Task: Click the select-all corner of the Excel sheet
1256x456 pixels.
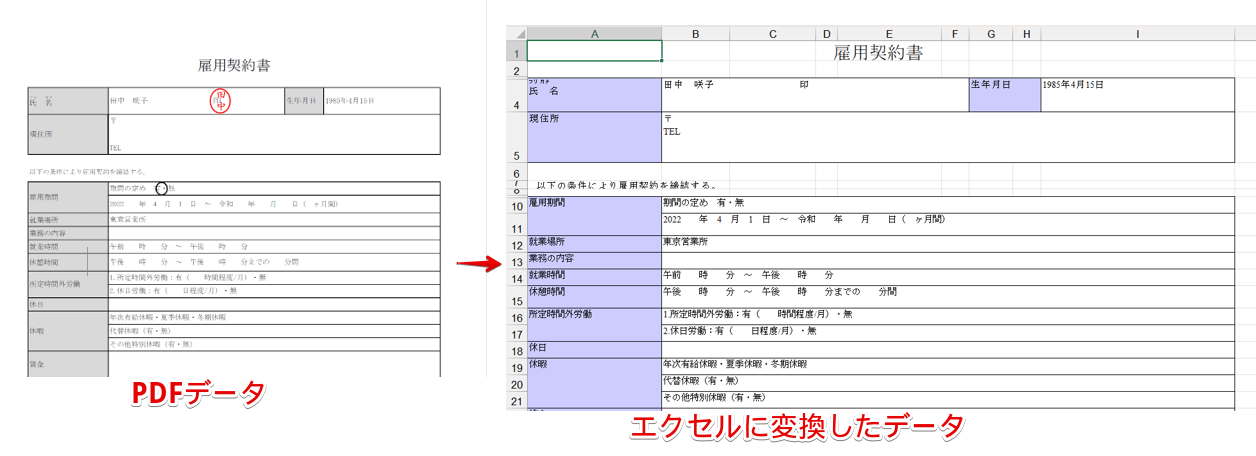Action: 516,33
